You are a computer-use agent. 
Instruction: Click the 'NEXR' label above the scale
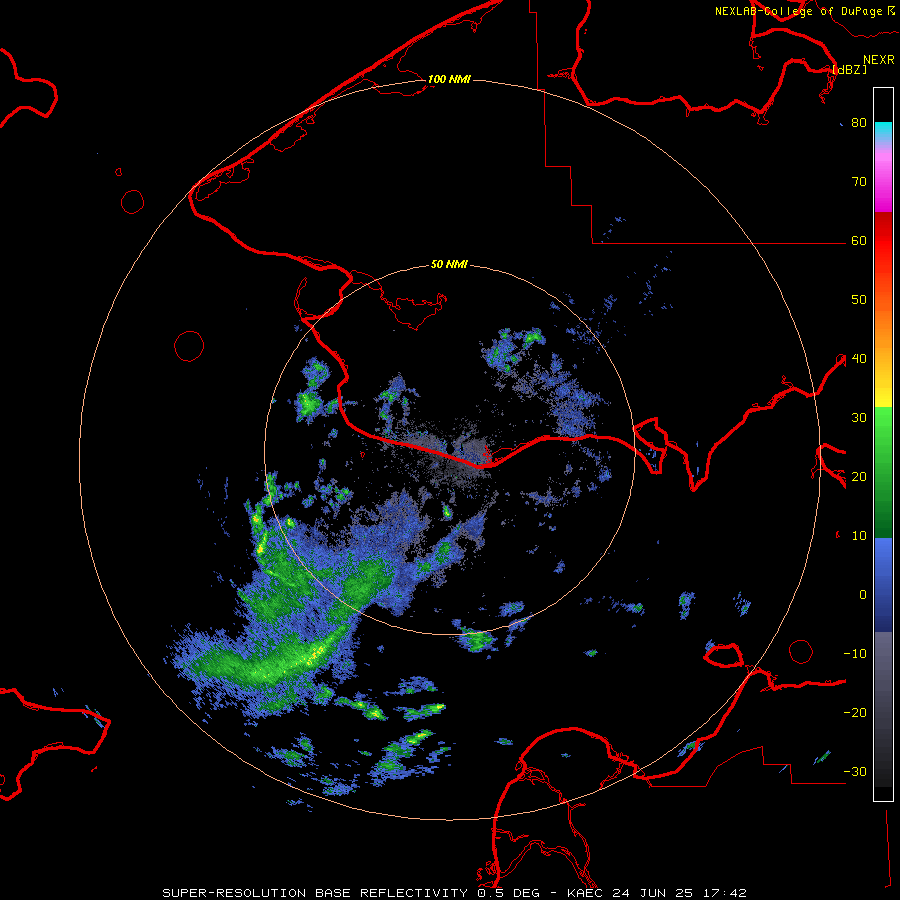[x=879, y=60]
